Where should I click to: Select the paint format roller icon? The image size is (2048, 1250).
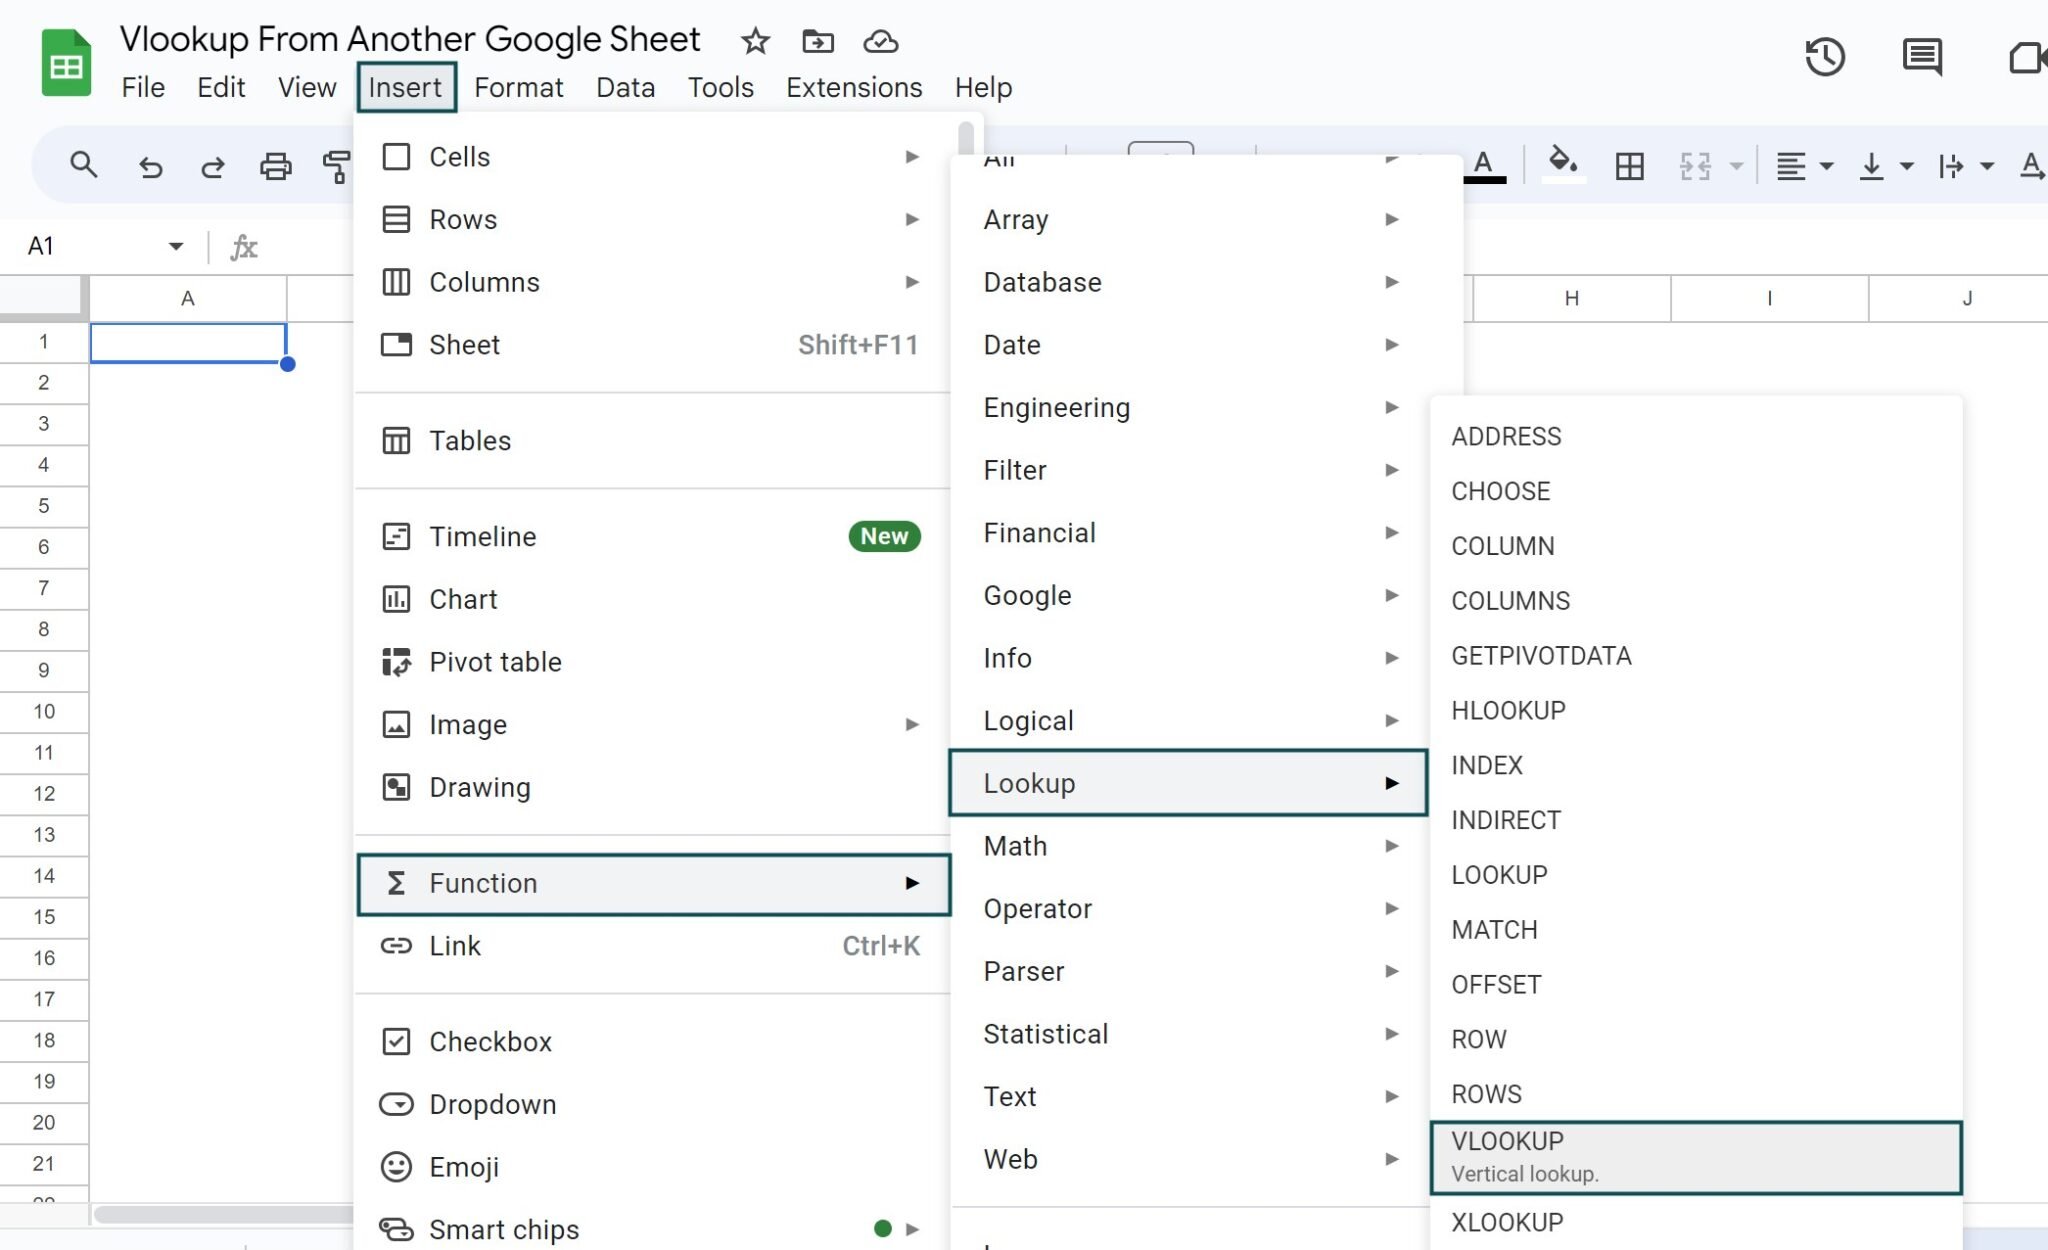336,166
